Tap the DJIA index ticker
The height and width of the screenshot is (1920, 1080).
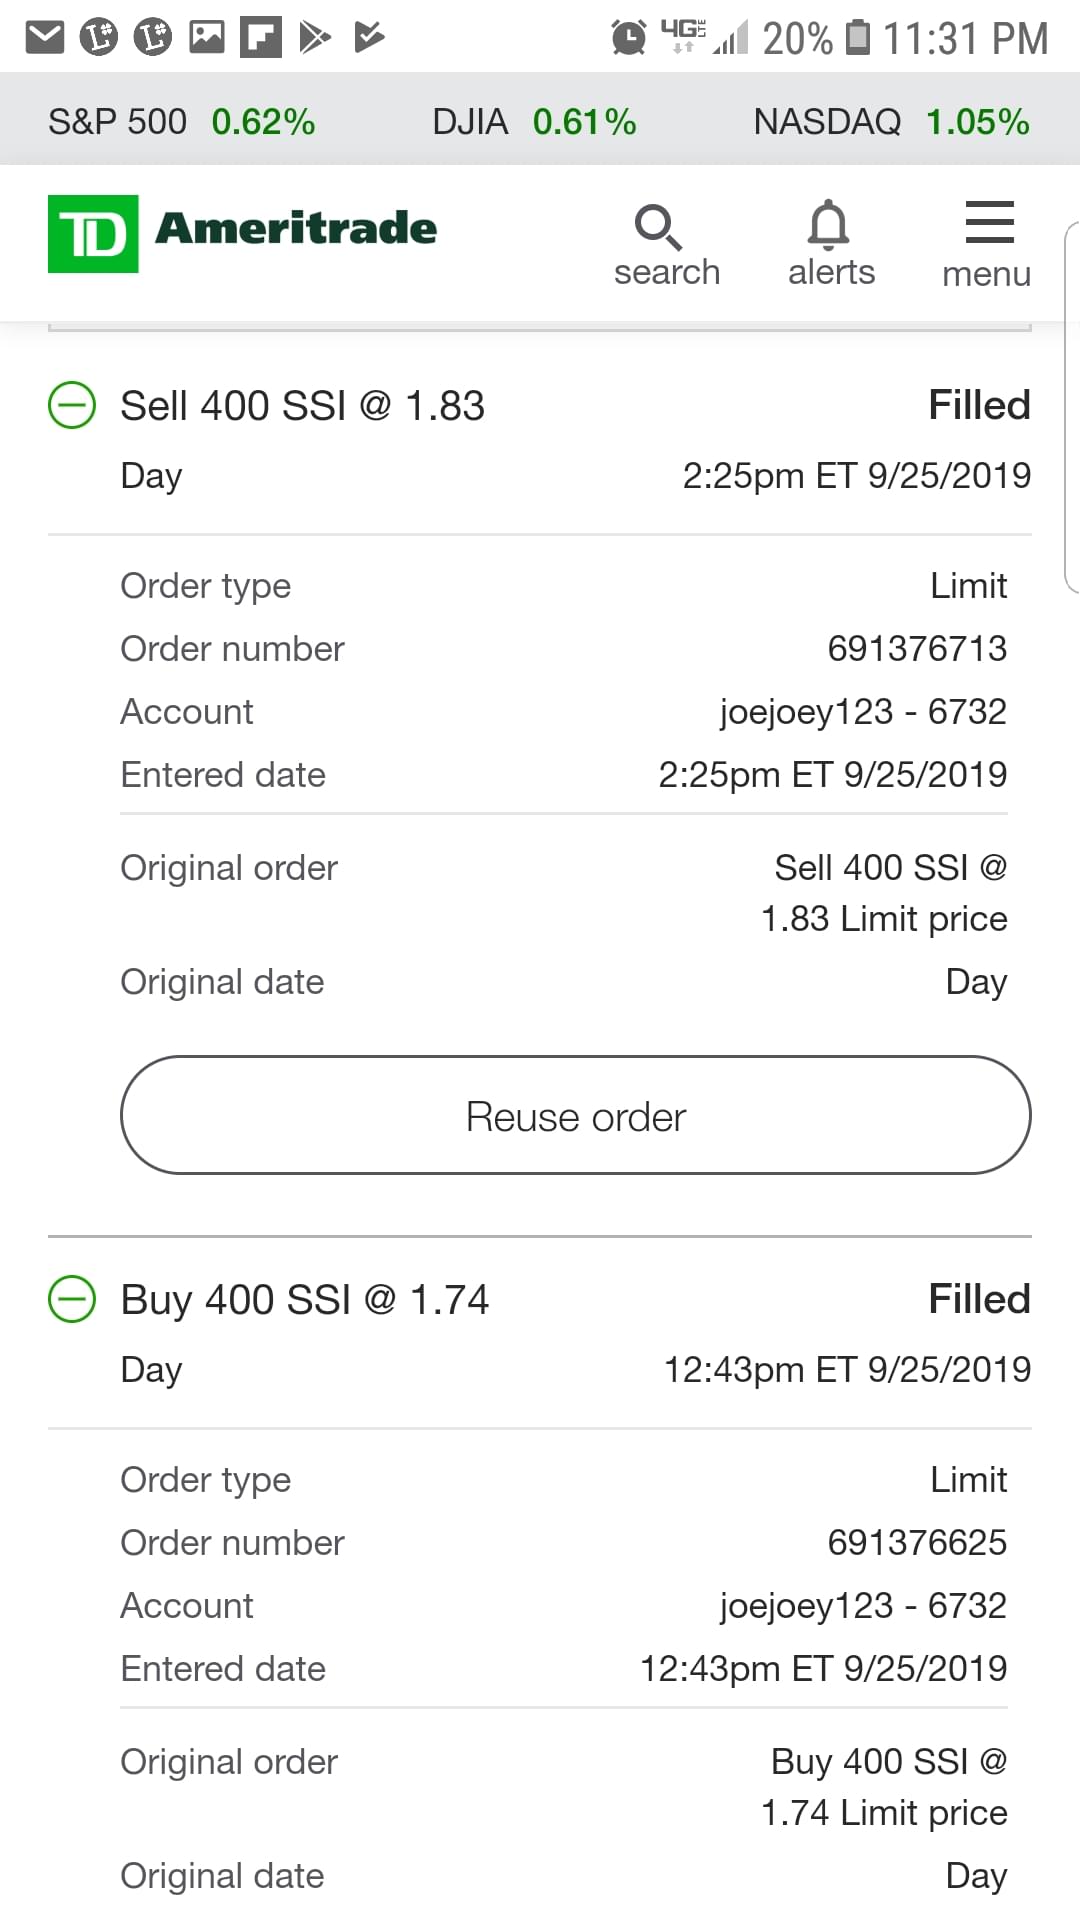[x=533, y=122]
